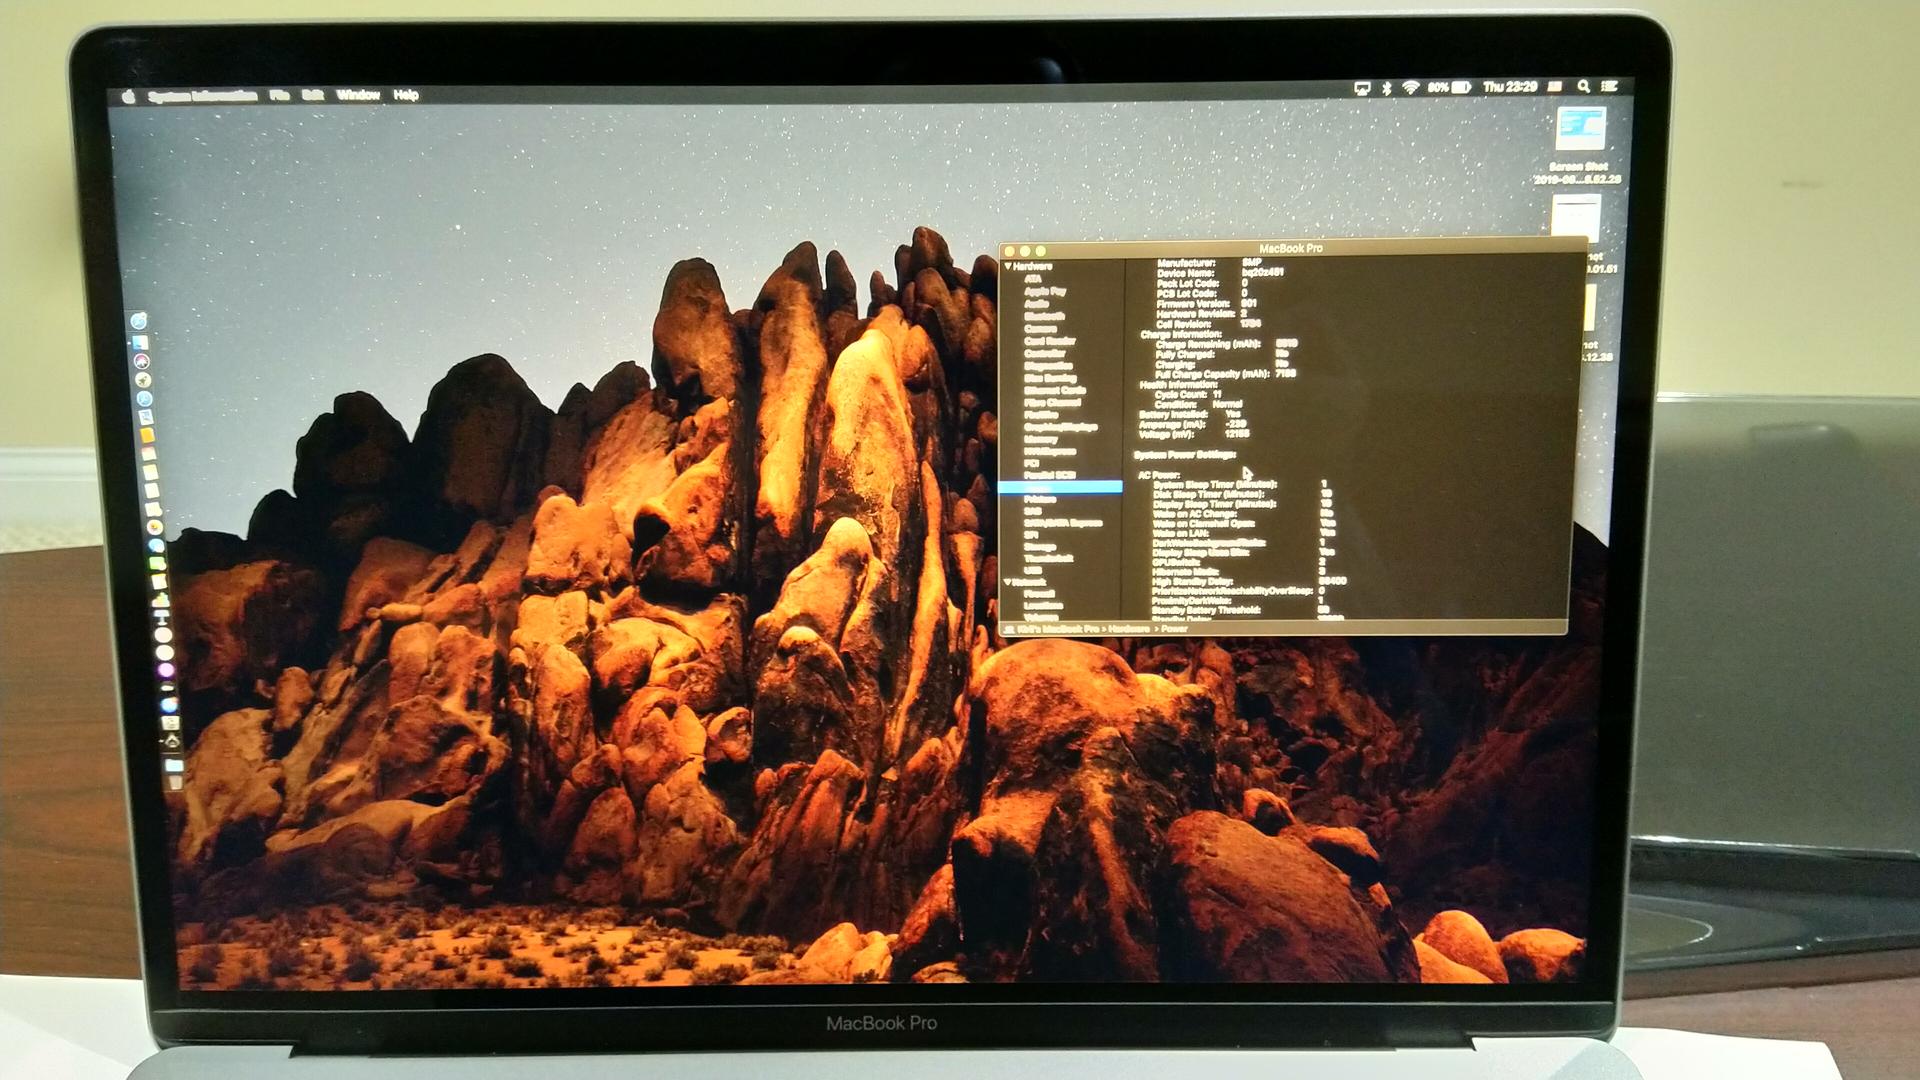Open the Wi-Fi status menu
The height and width of the screenshot is (1080, 1920).
(x=1411, y=88)
